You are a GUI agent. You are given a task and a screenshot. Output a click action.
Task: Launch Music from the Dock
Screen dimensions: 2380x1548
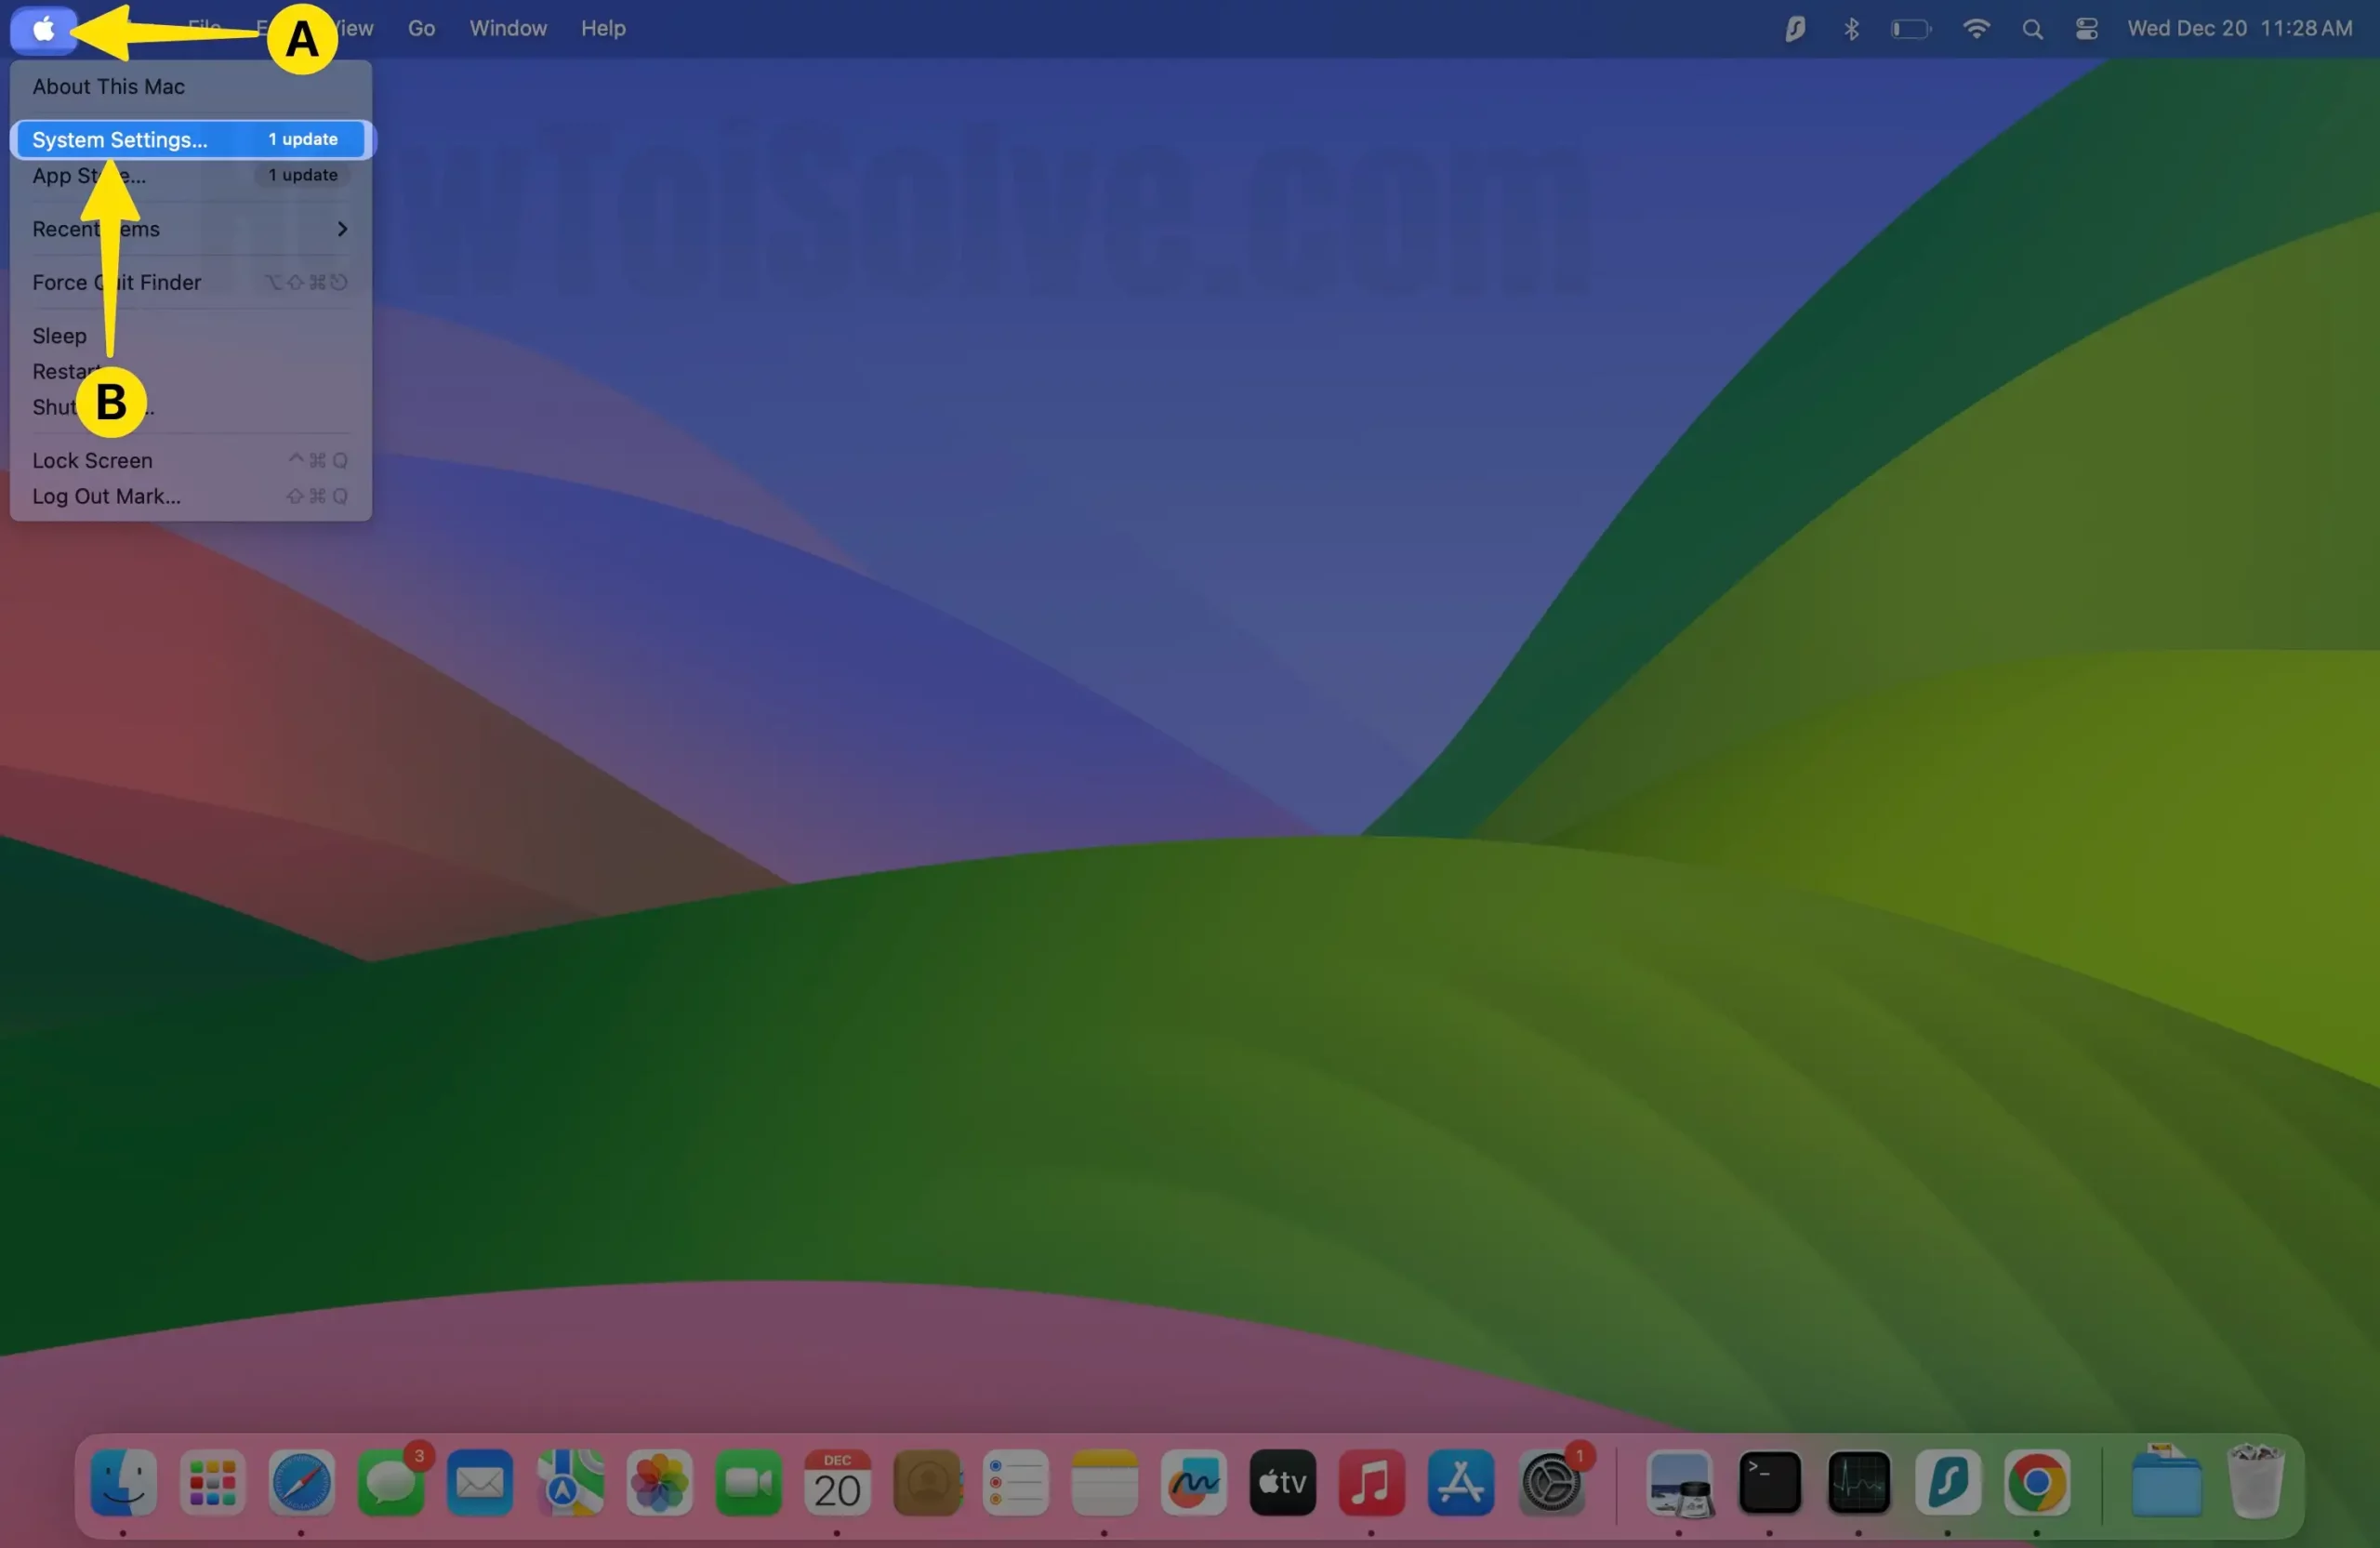click(1372, 1482)
